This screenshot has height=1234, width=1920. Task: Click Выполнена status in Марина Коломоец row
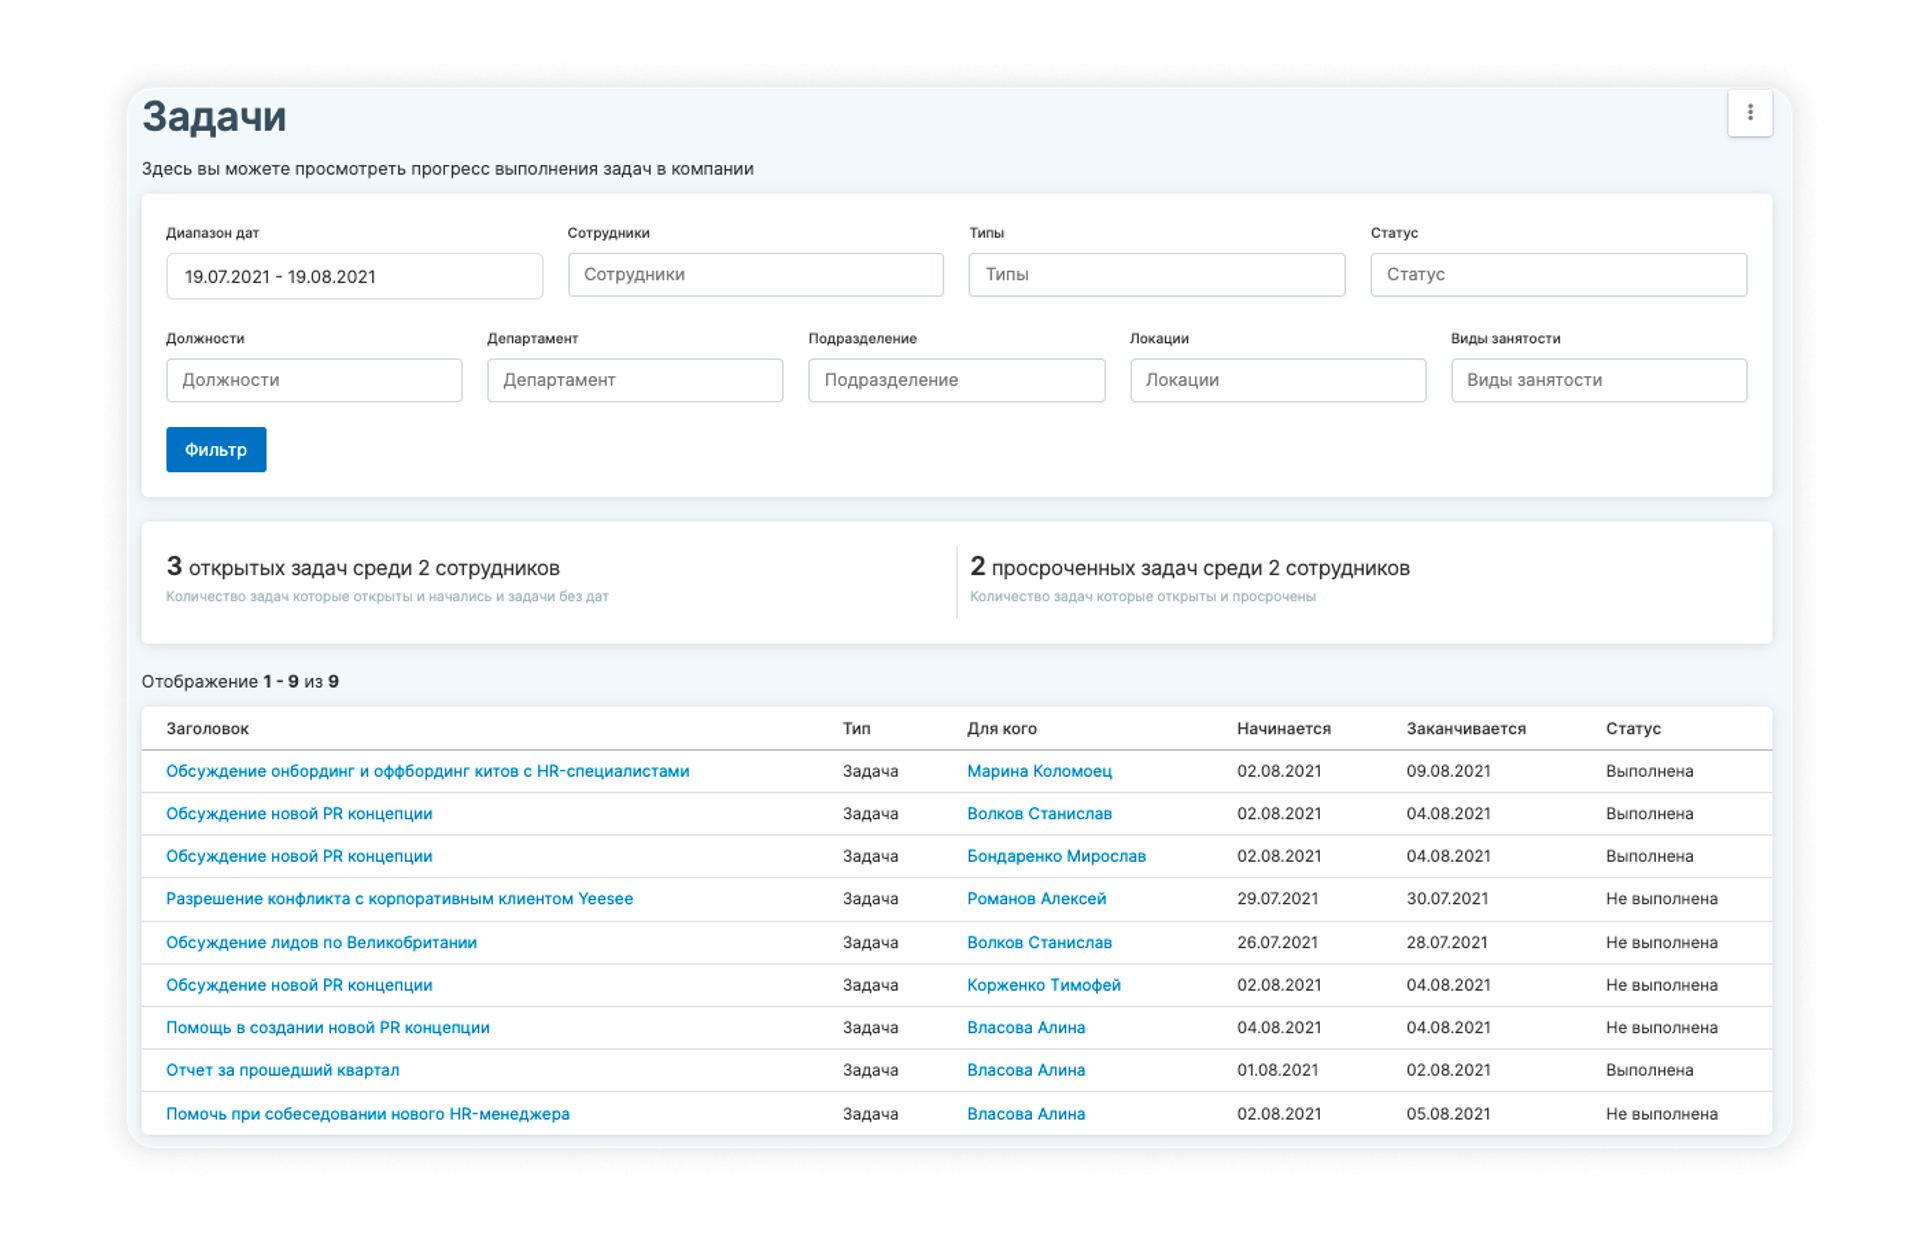1649,771
